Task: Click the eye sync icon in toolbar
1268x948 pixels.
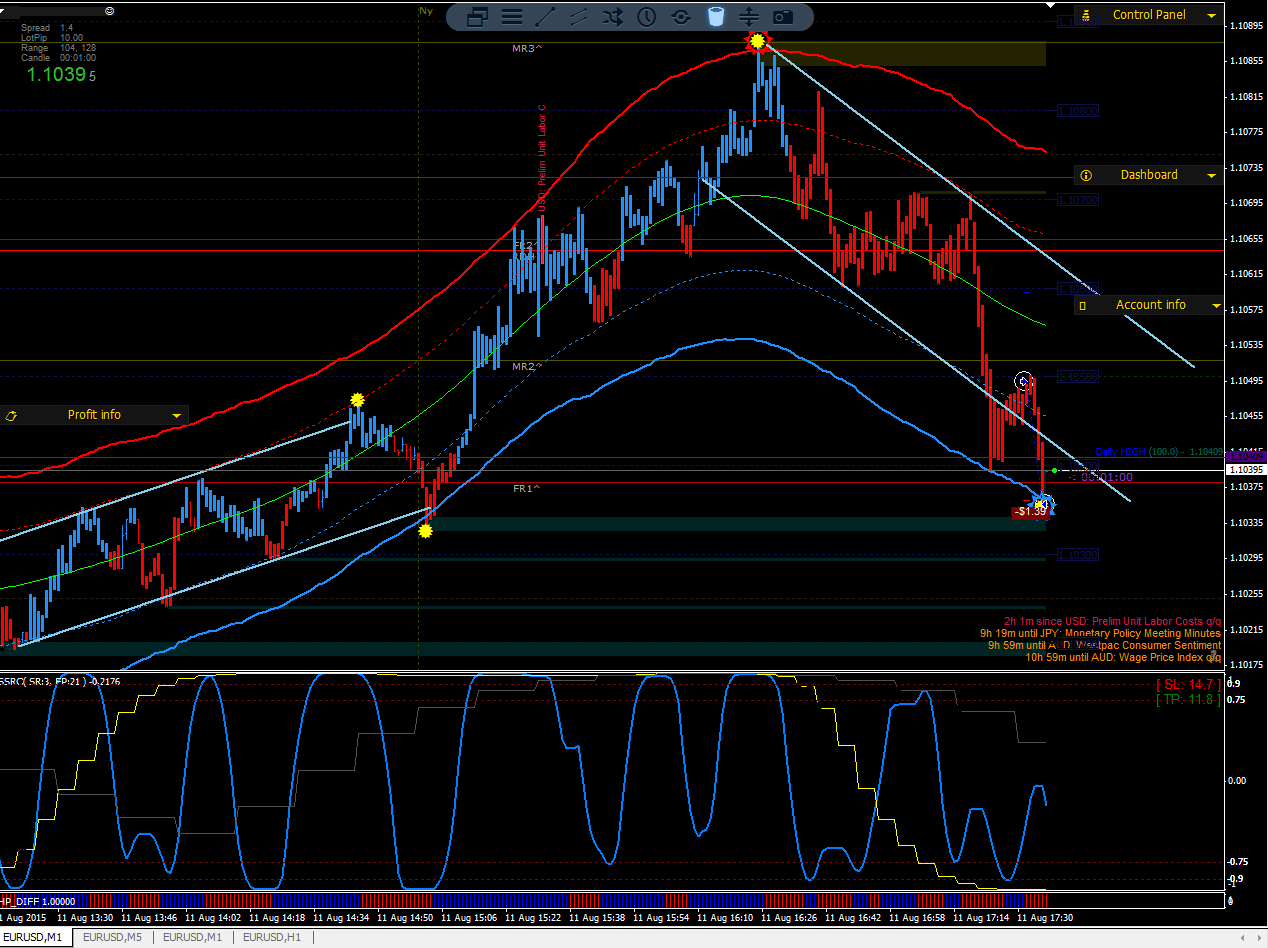Action: [x=681, y=16]
